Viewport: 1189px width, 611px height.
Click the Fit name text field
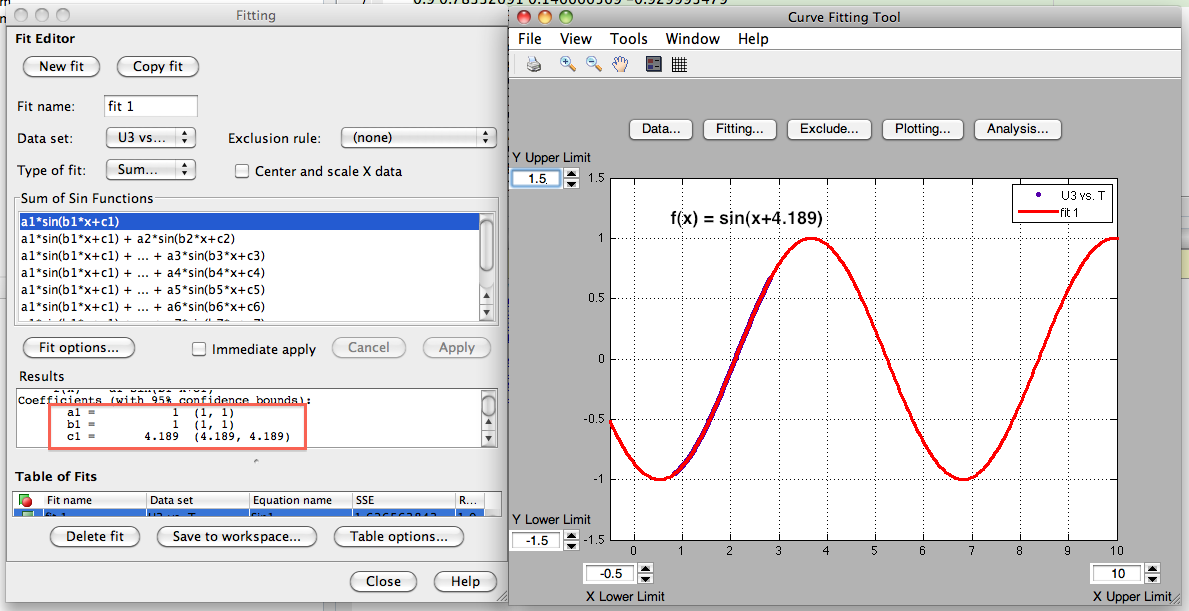click(151, 106)
